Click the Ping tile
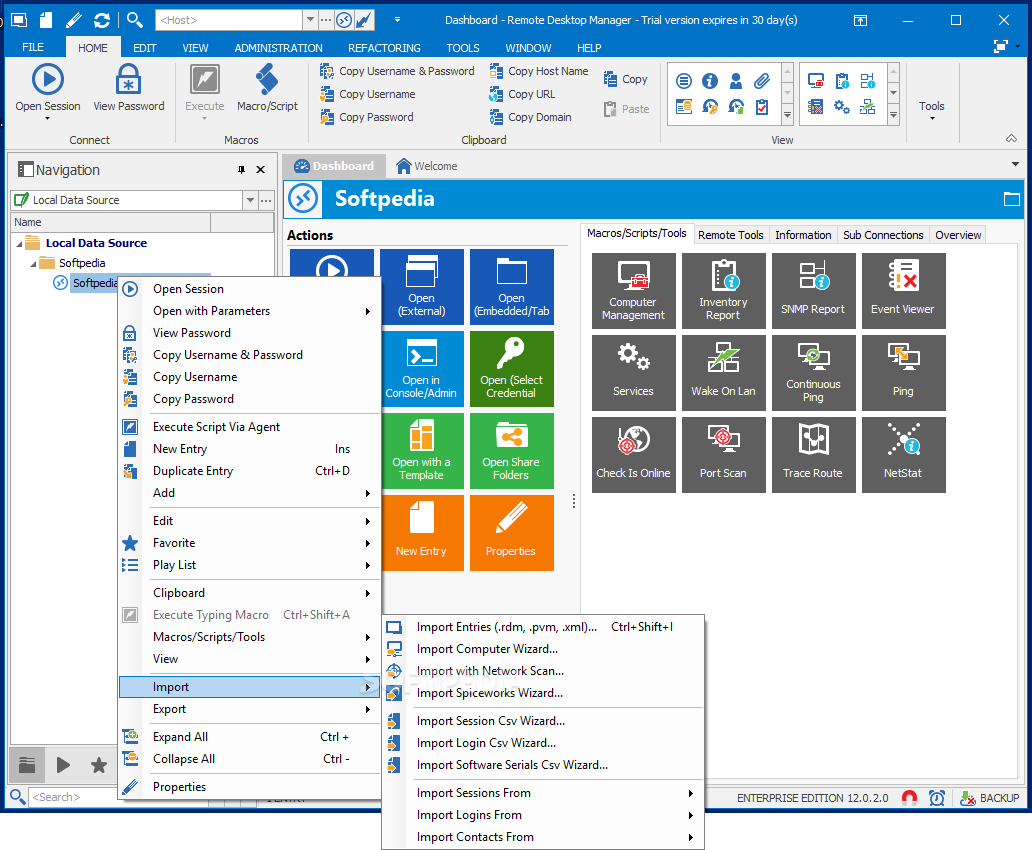This screenshot has width=1032, height=850. click(904, 373)
